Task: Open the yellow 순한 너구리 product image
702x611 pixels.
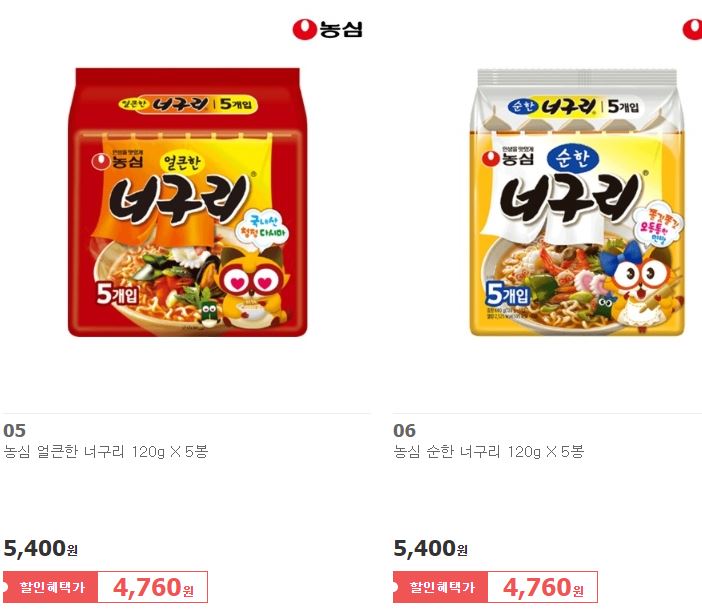Action: 577,202
